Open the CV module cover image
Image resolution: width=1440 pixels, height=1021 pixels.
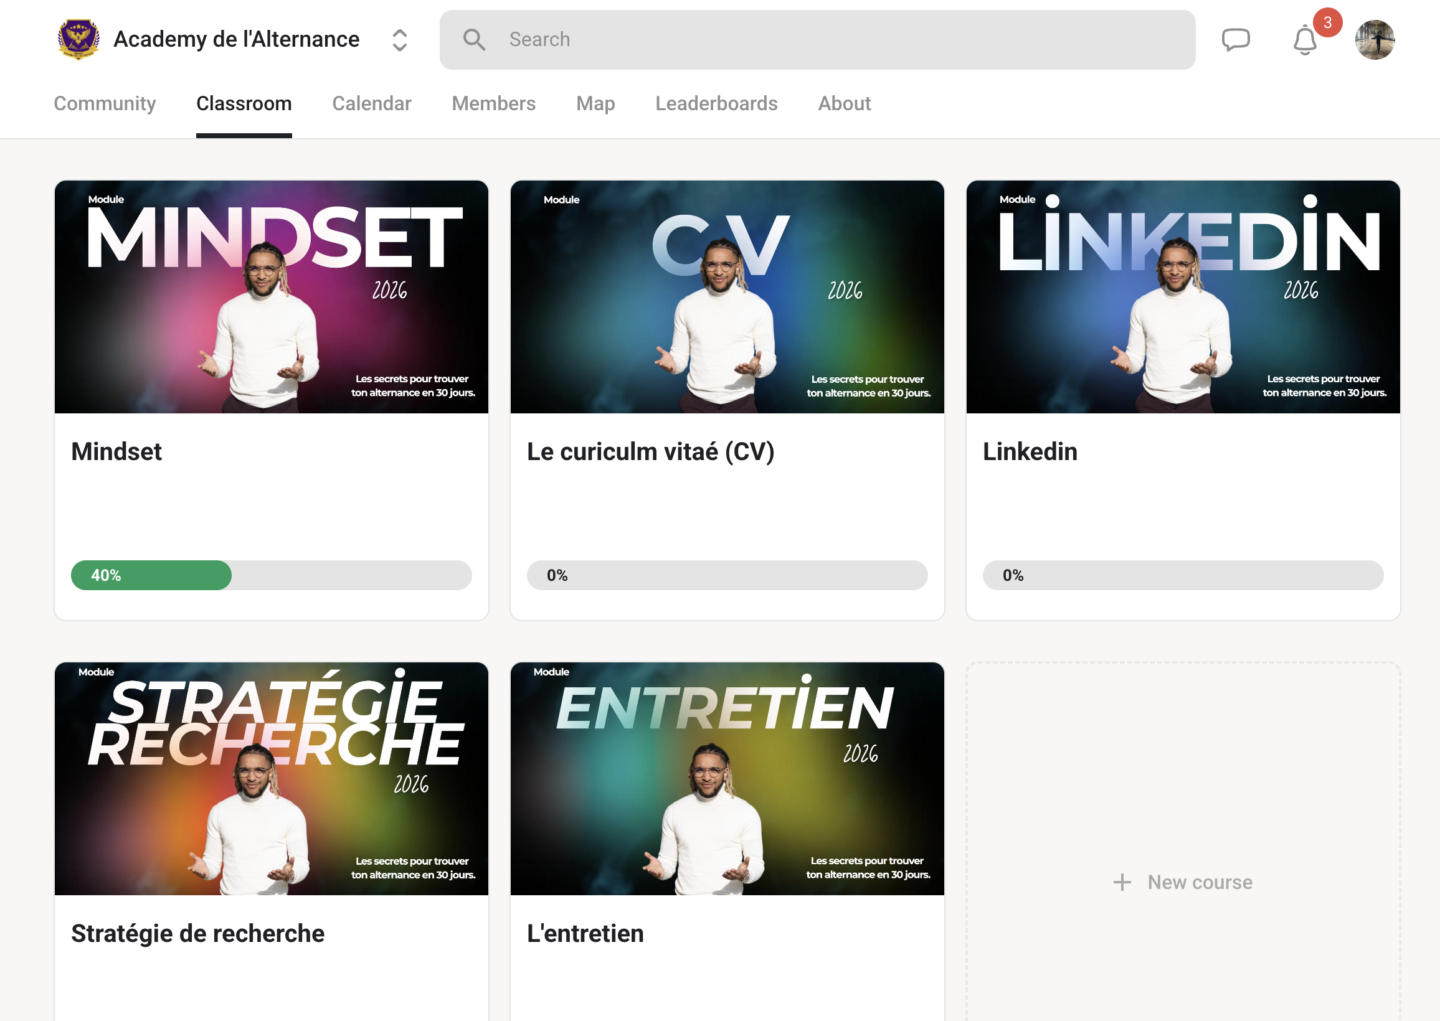(727, 297)
